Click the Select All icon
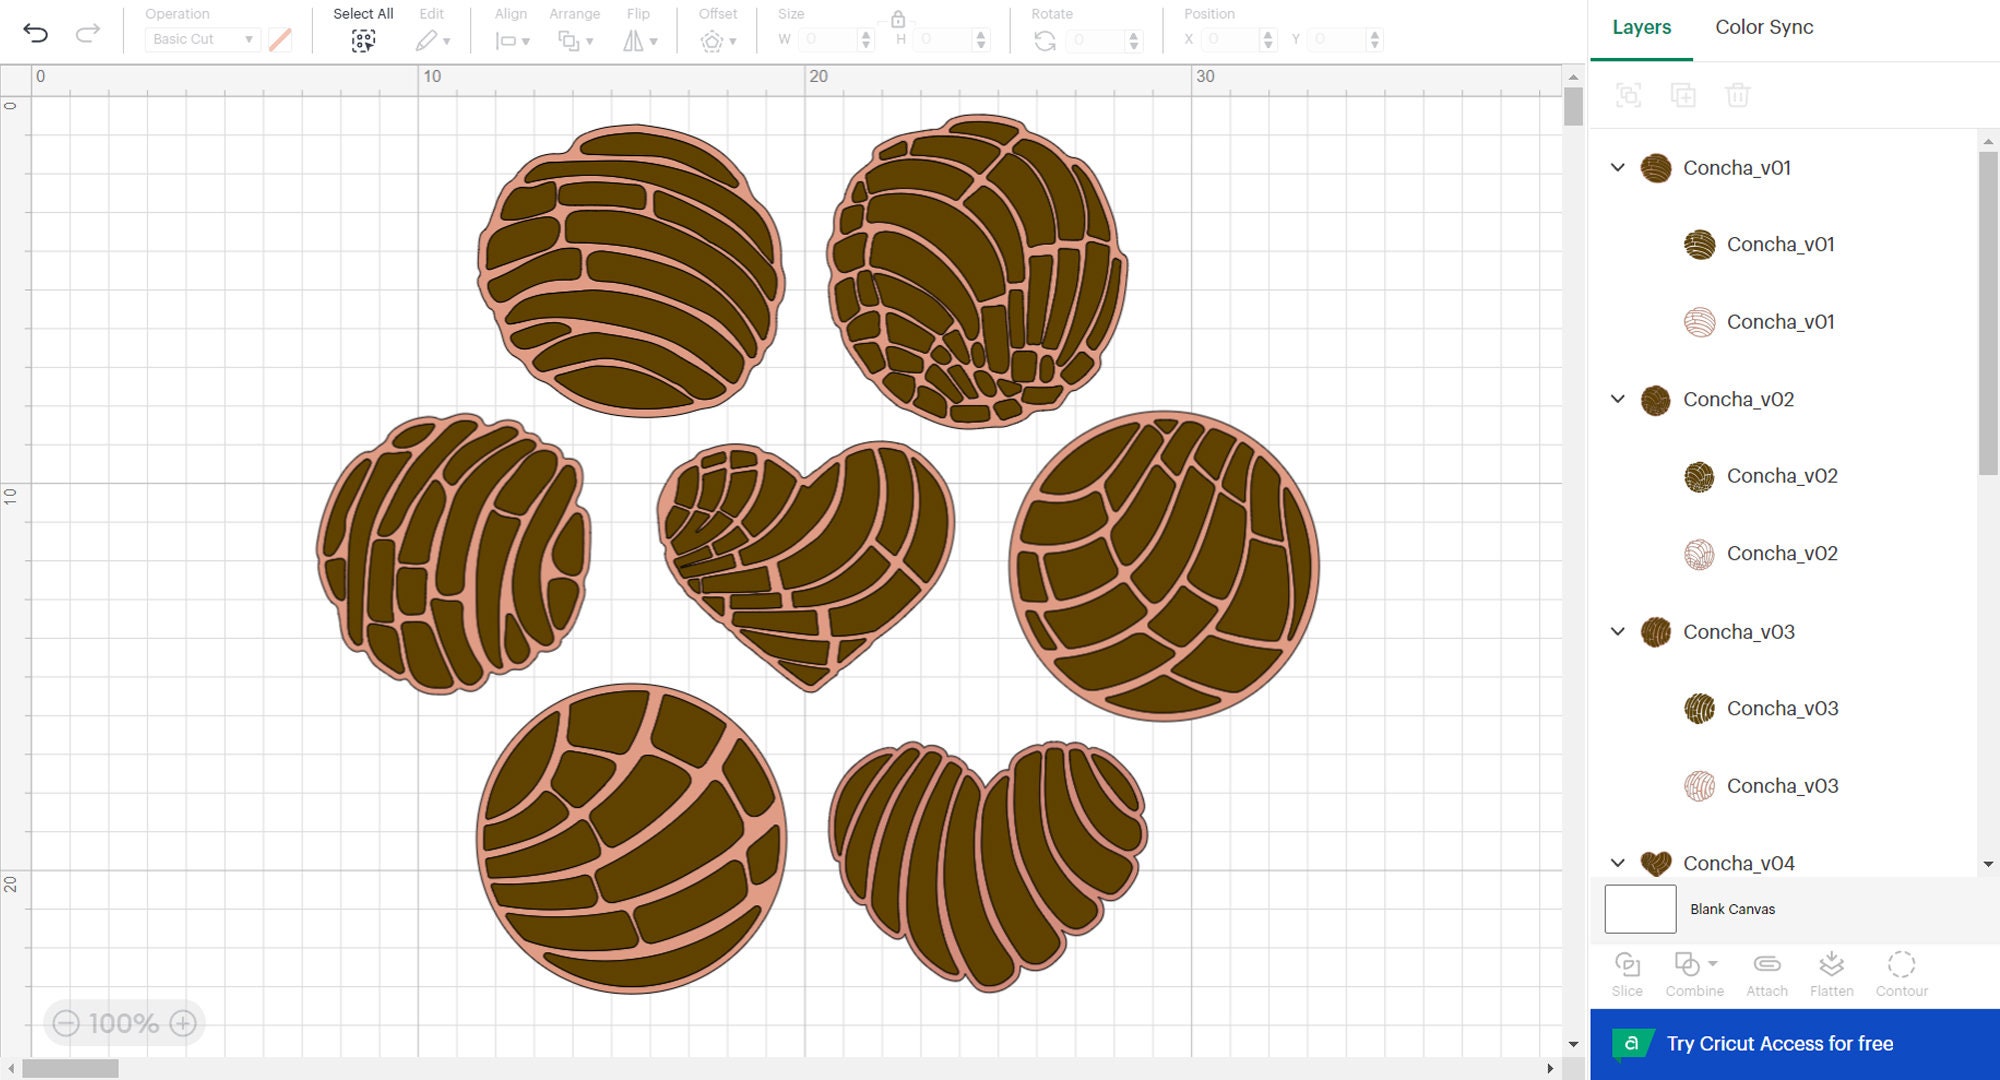 coord(363,41)
